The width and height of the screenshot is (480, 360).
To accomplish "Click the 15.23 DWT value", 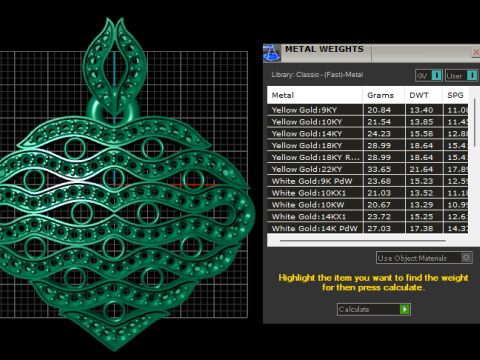I will [x=421, y=181].
